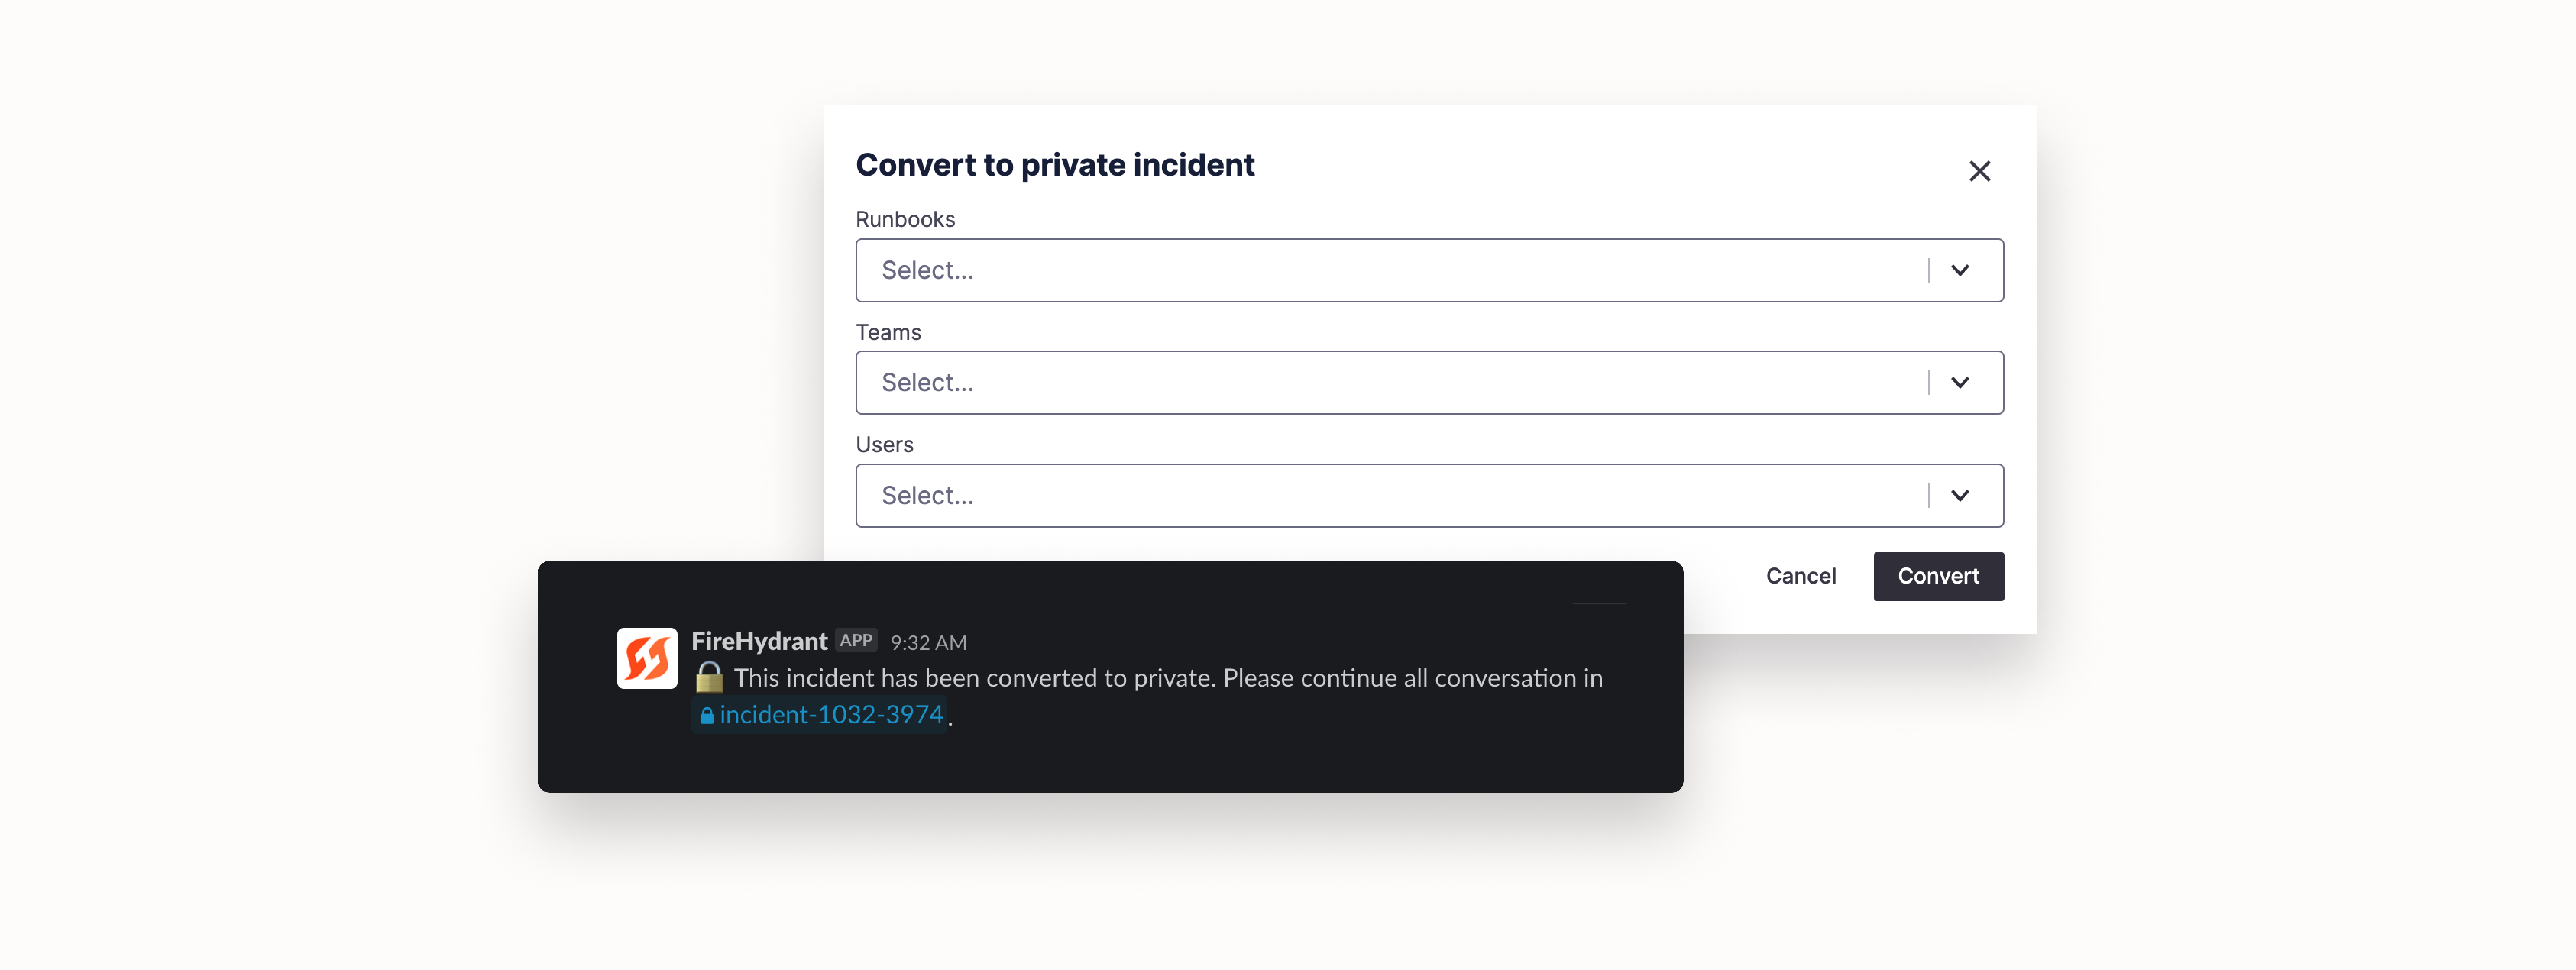Cancel the private incident conversion
The height and width of the screenshot is (970, 2576).
pyautogui.click(x=1800, y=576)
